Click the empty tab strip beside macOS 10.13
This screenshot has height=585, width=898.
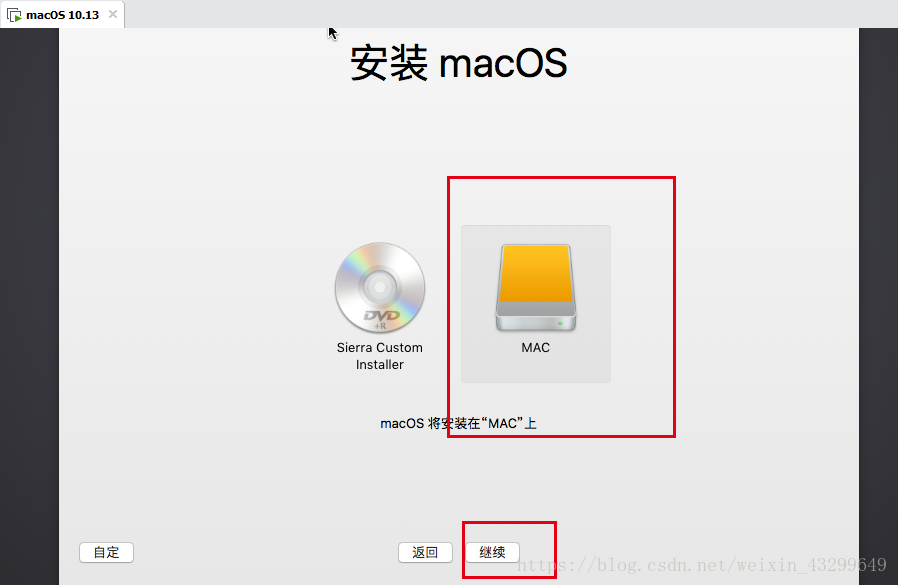coord(511,14)
